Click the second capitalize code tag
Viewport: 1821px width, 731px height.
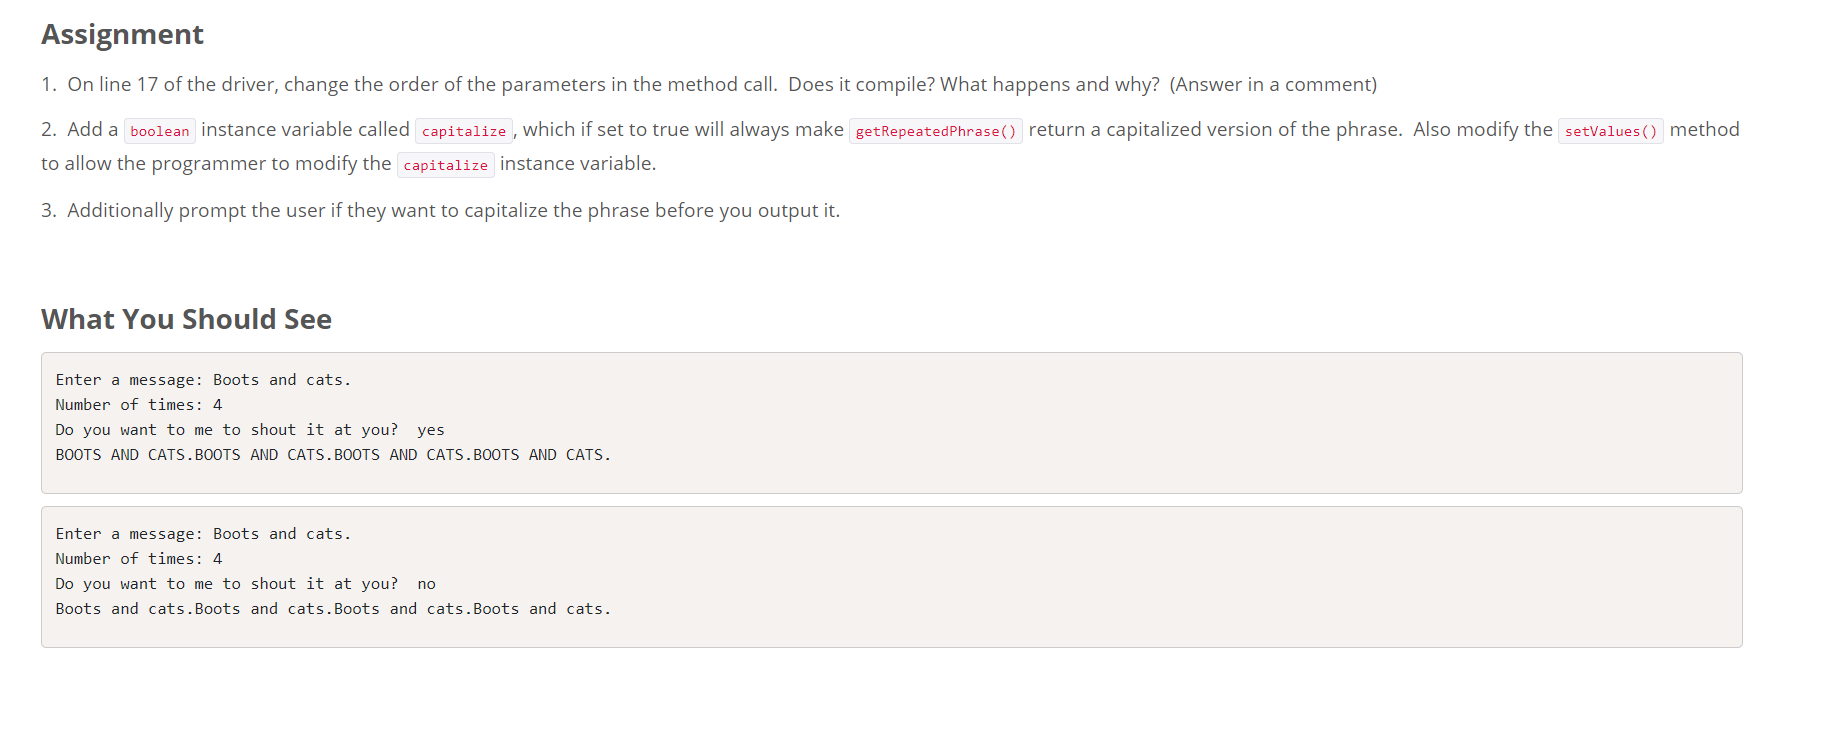coord(446,165)
